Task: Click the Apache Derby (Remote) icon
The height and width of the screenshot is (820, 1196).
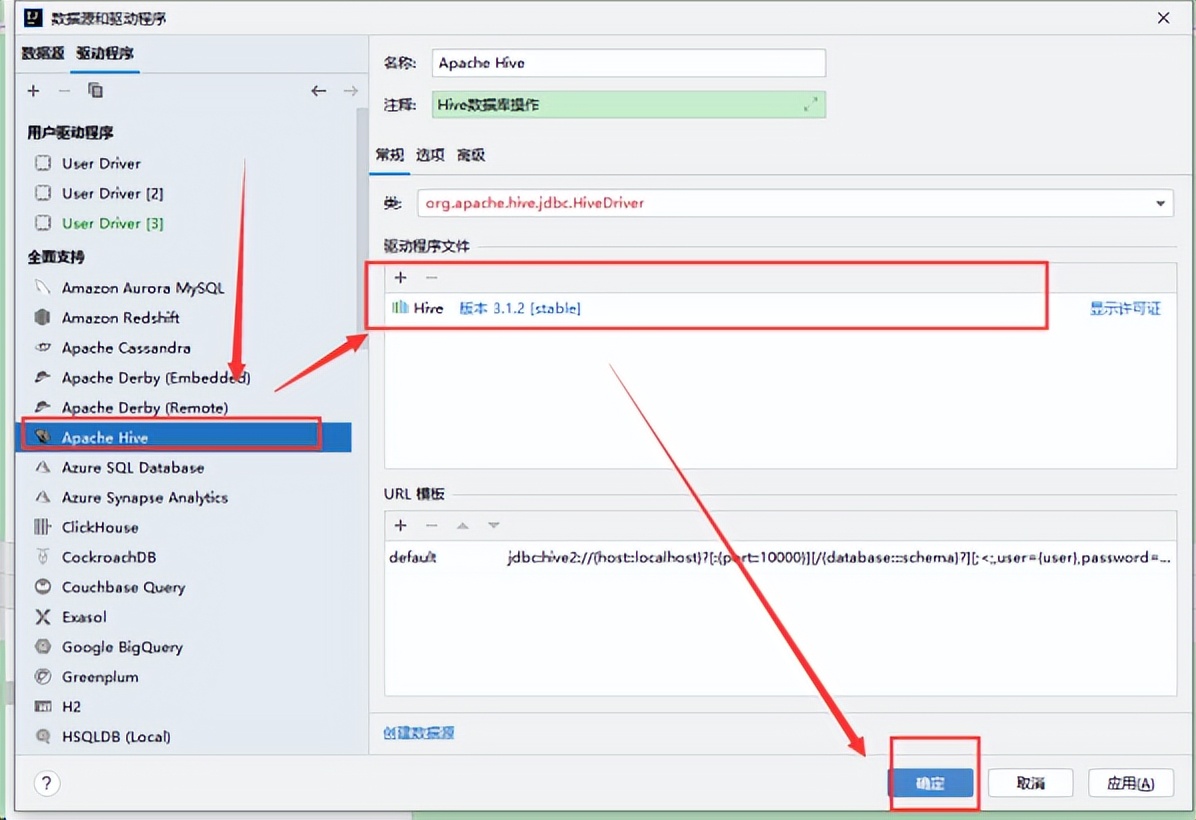Action: (43, 407)
